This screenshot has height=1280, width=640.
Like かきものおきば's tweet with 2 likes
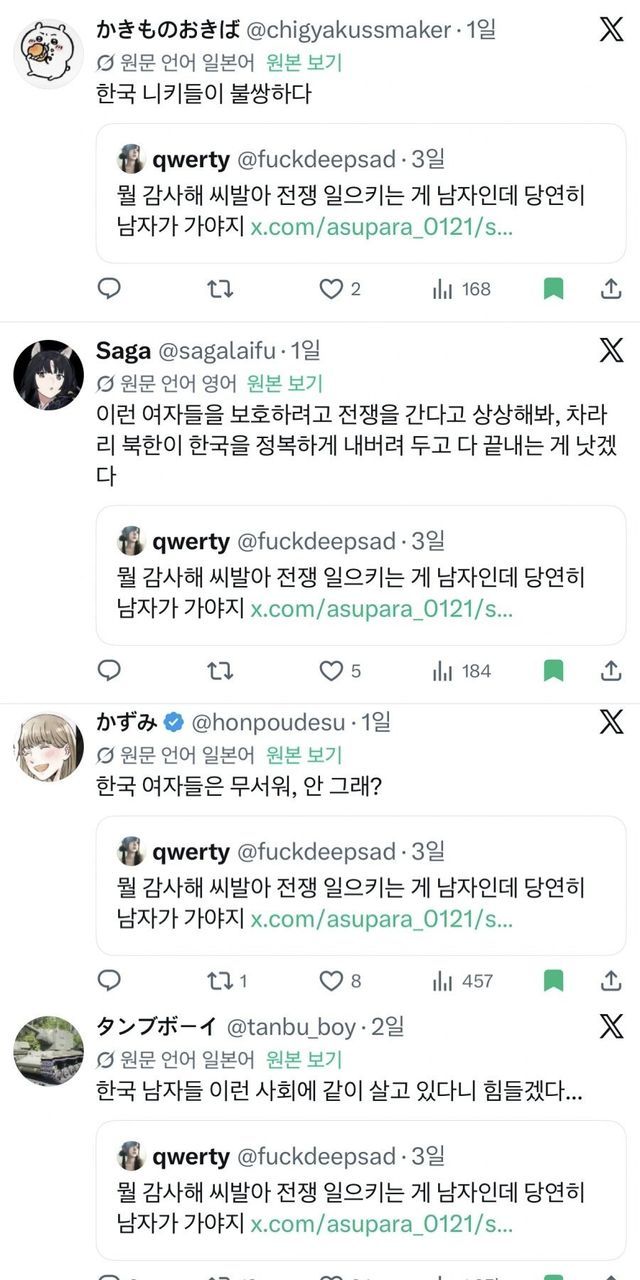331,289
